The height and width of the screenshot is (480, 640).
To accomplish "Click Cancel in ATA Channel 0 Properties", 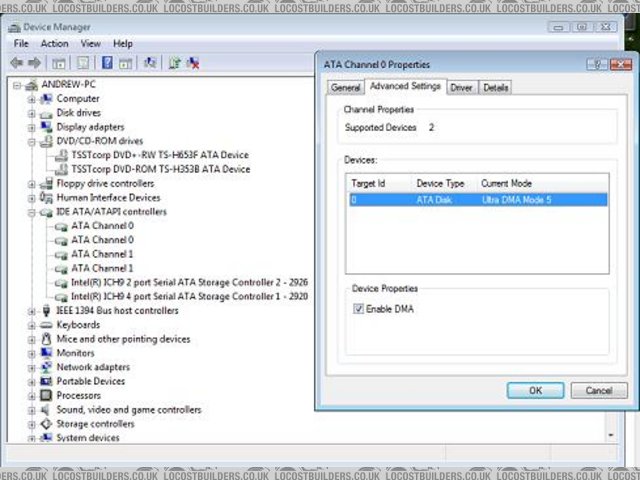I will coord(599,391).
